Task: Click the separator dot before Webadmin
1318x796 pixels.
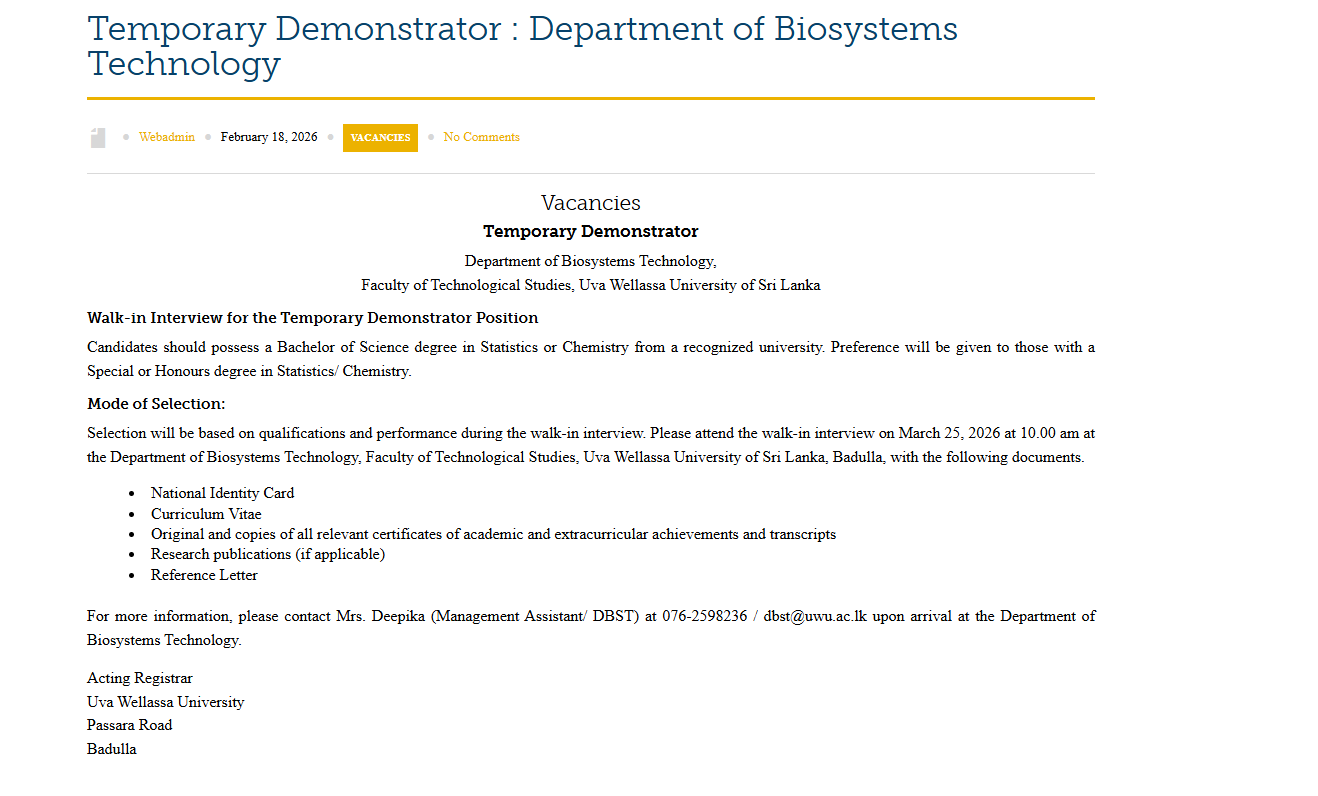Action: point(125,137)
